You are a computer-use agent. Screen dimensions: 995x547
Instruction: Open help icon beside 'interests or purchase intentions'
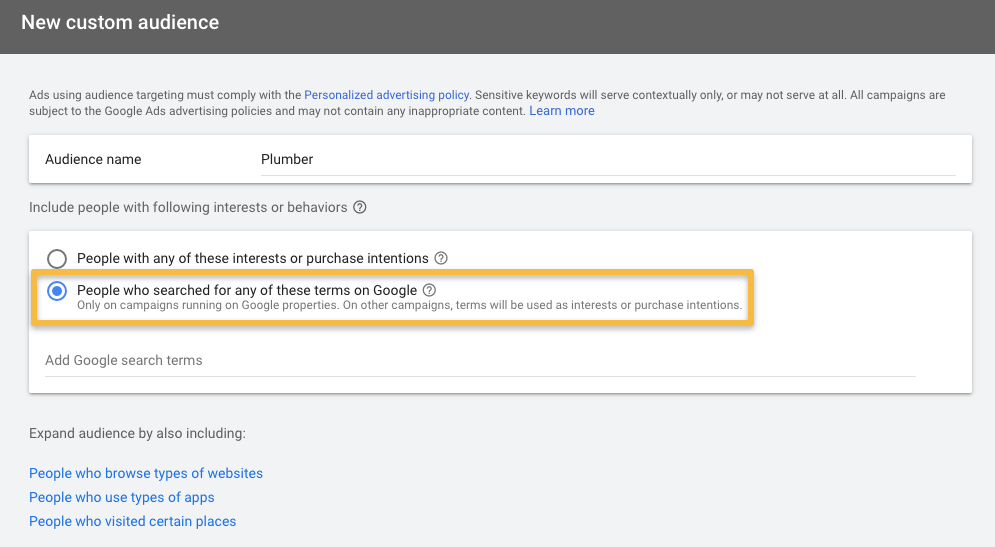(x=441, y=258)
